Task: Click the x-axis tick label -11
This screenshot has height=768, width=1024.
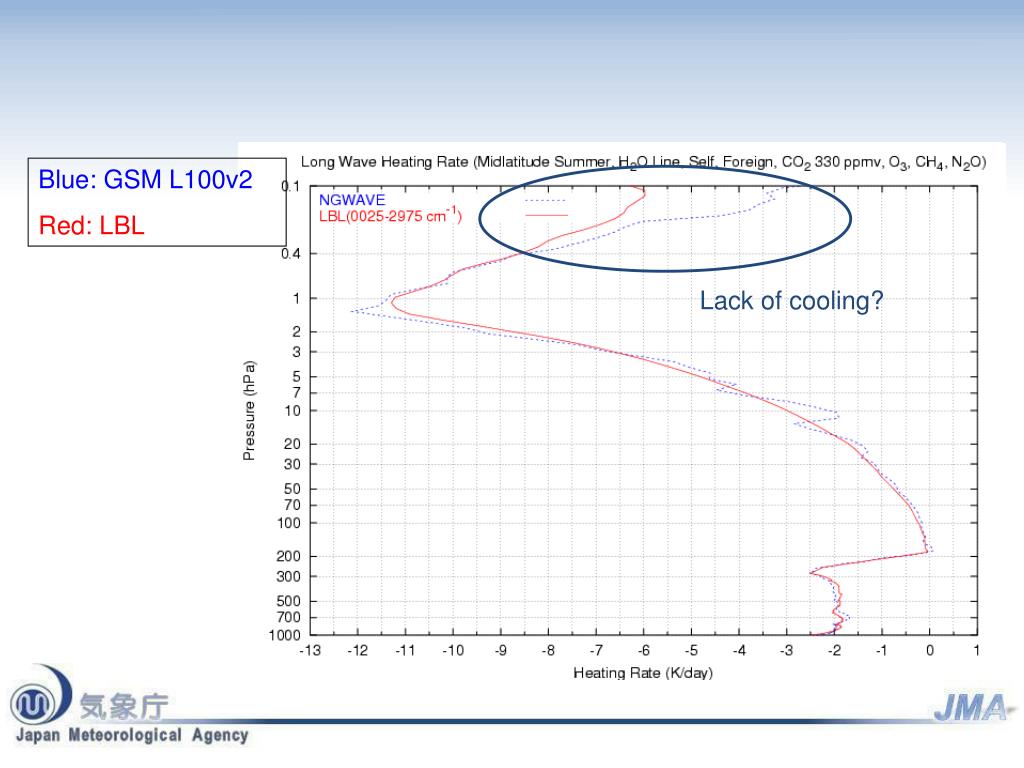Action: (x=405, y=650)
